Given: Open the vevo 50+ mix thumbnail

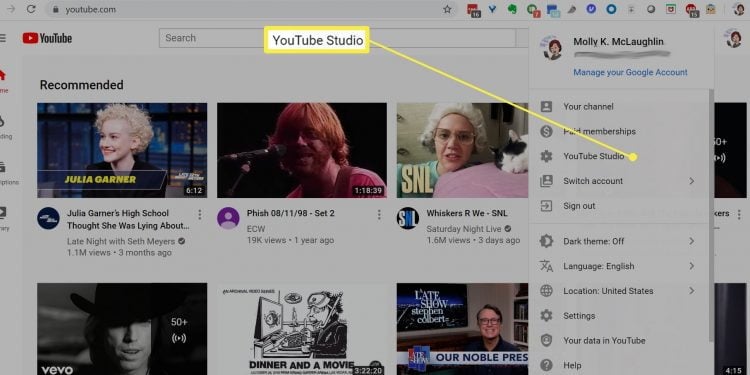Looking at the screenshot, I should click(x=122, y=329).
